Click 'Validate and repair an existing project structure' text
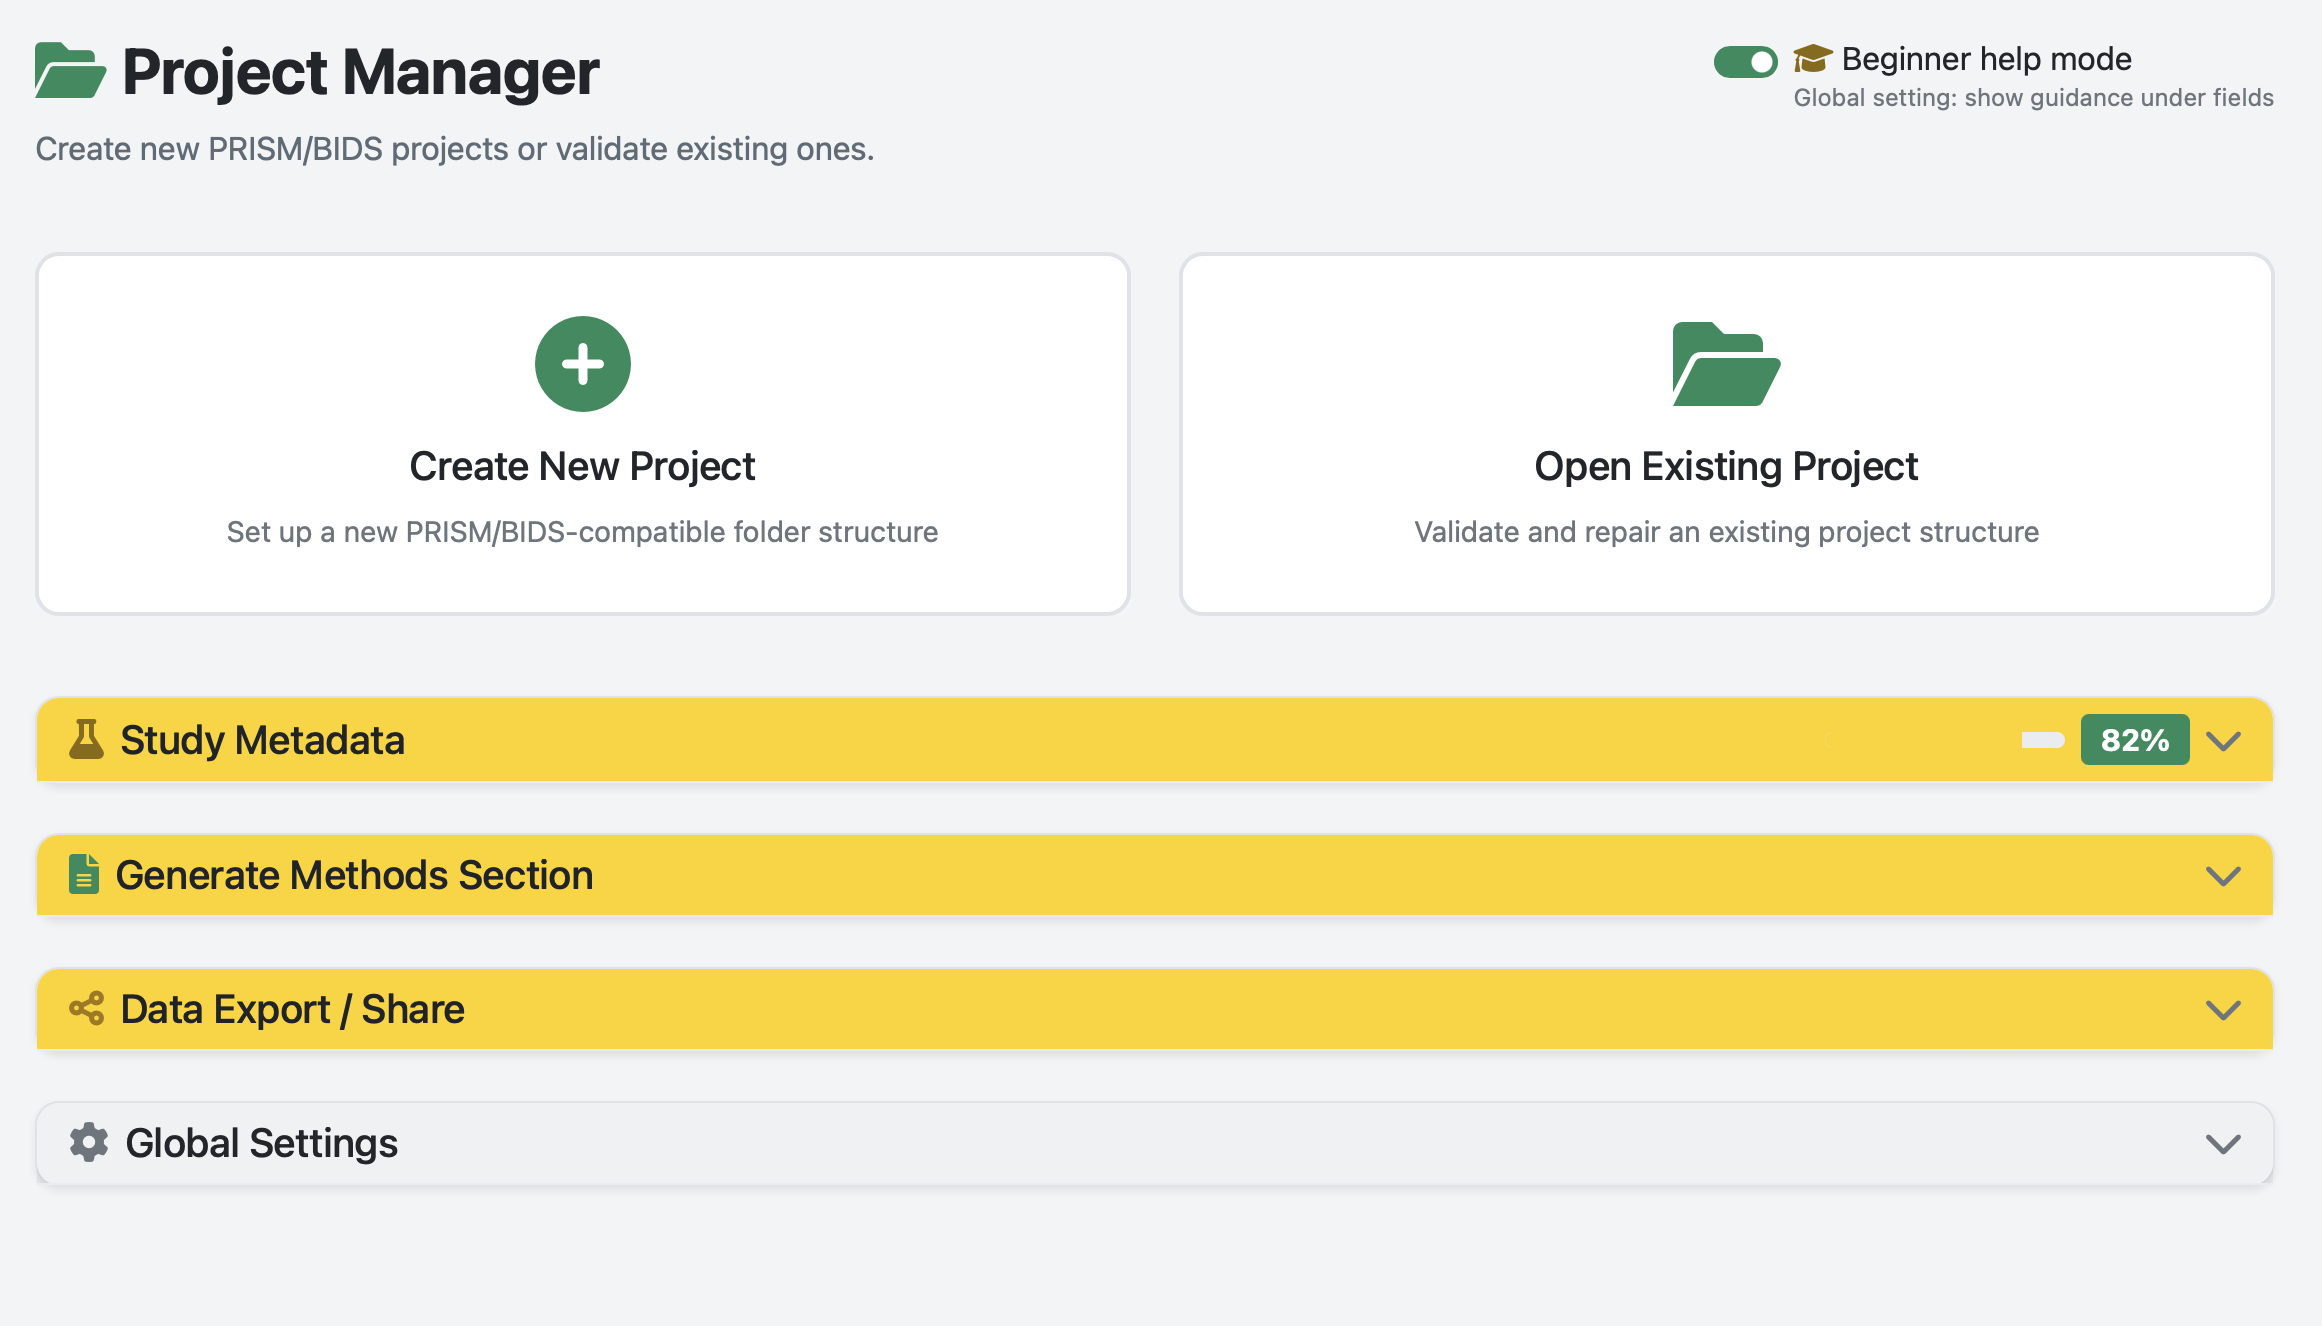Image resolution: width=2322 pixels, height=1326 pixels. (1726, 532)
